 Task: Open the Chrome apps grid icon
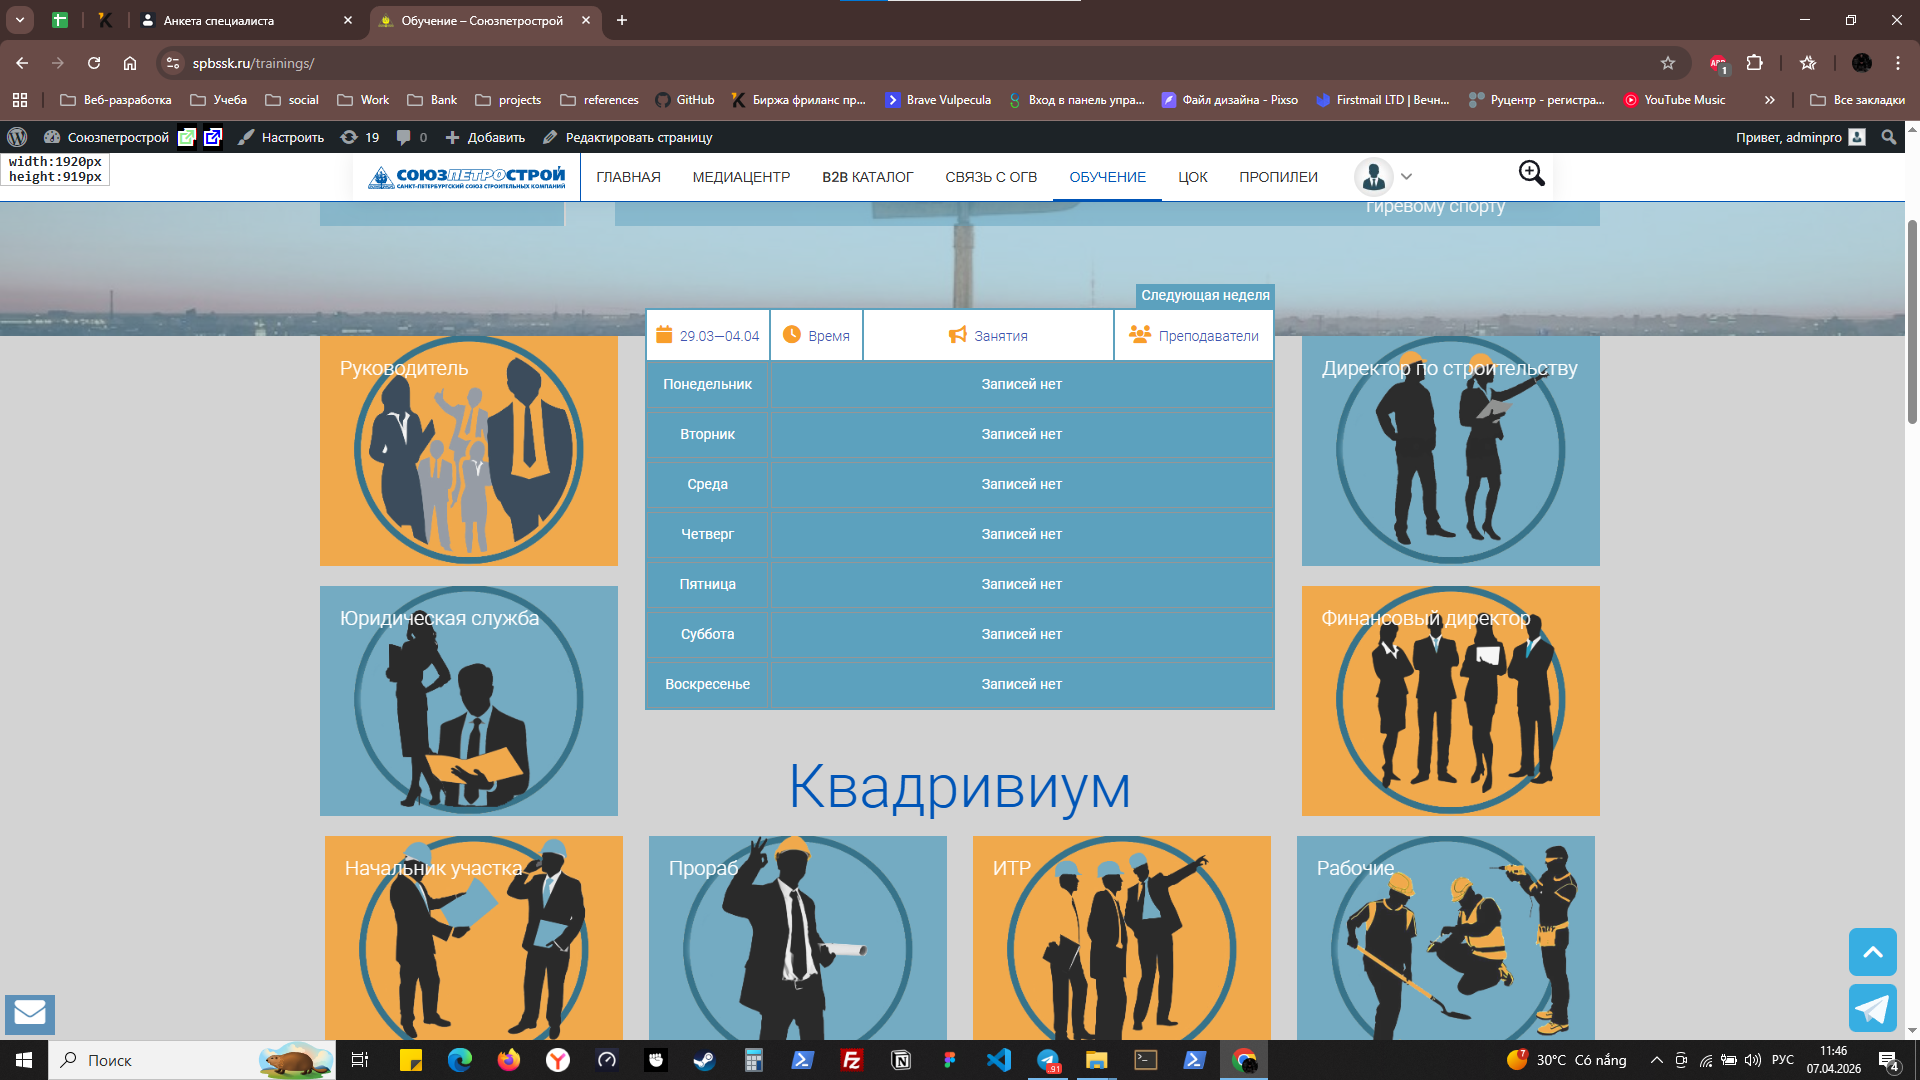point(20,100)
